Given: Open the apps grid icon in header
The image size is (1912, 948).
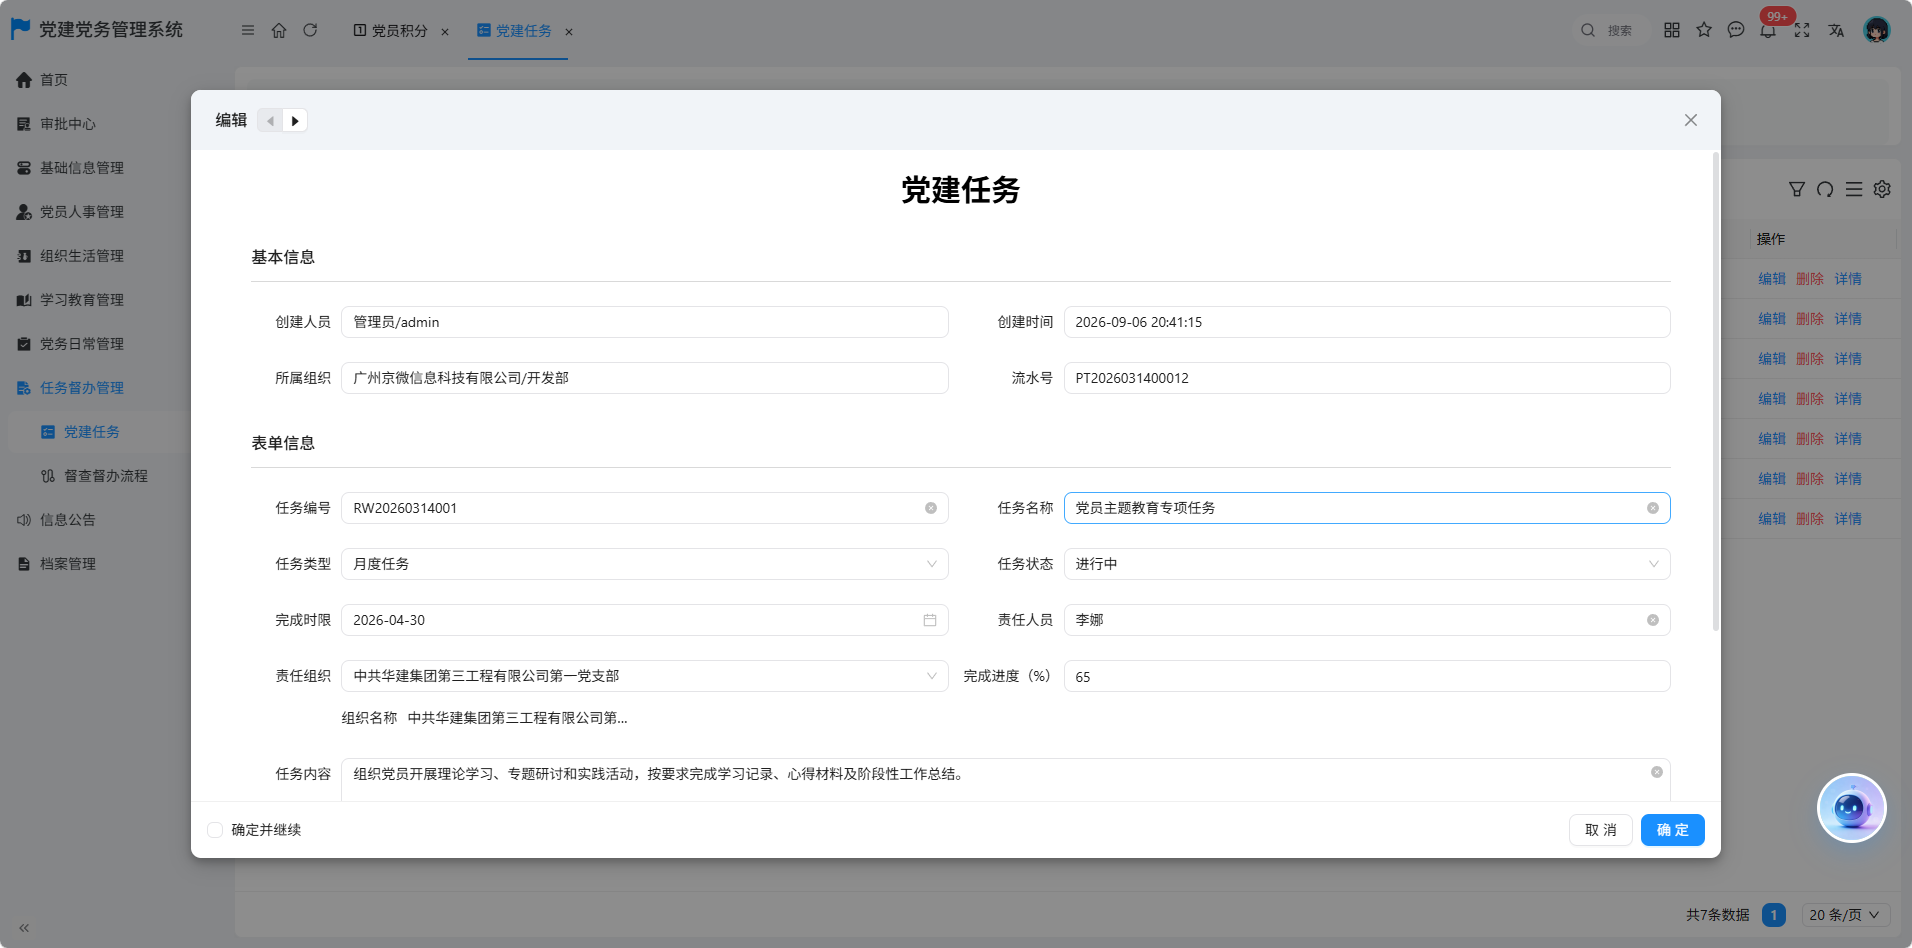Looking at the screenshot, I should coord(1672,30).
